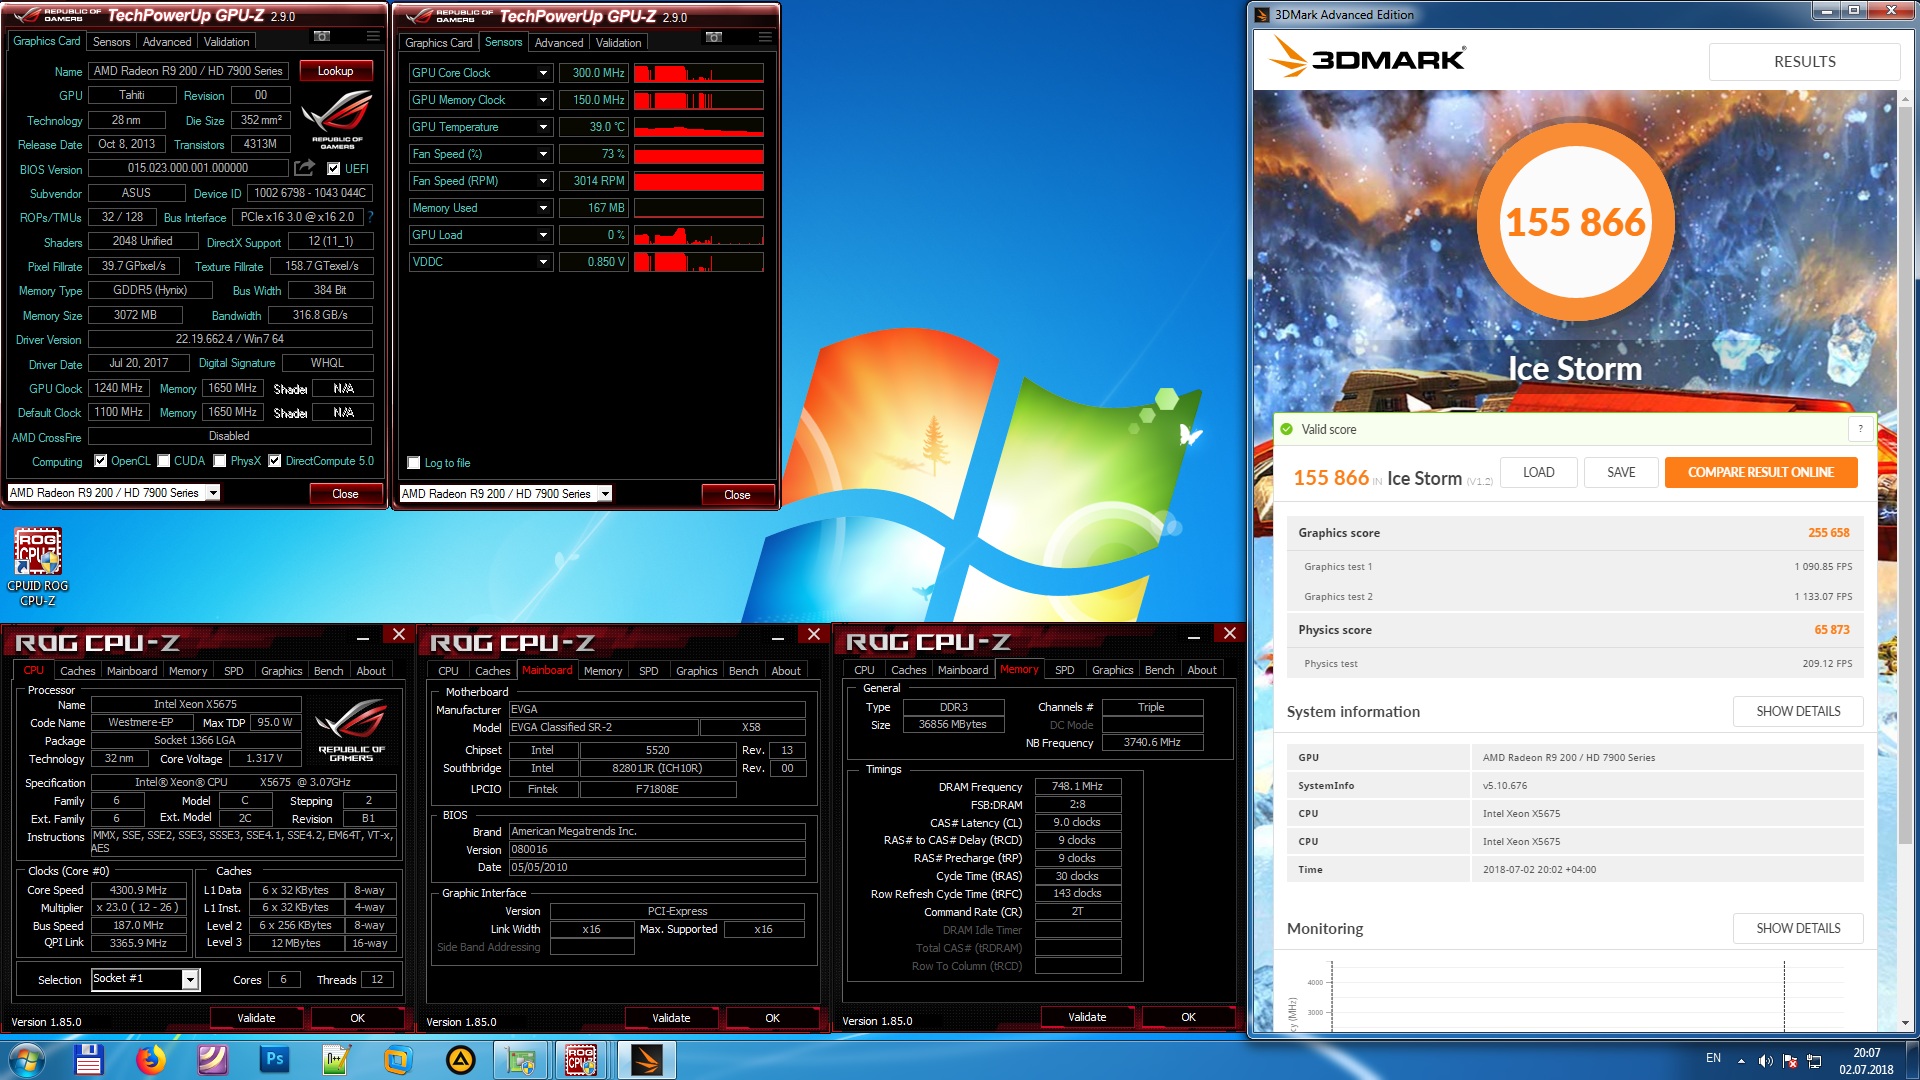This screenshot has height=1080, width=1920.
Task: Click the Bus Interface question mark icon
Action: click(x=371, y=216)
